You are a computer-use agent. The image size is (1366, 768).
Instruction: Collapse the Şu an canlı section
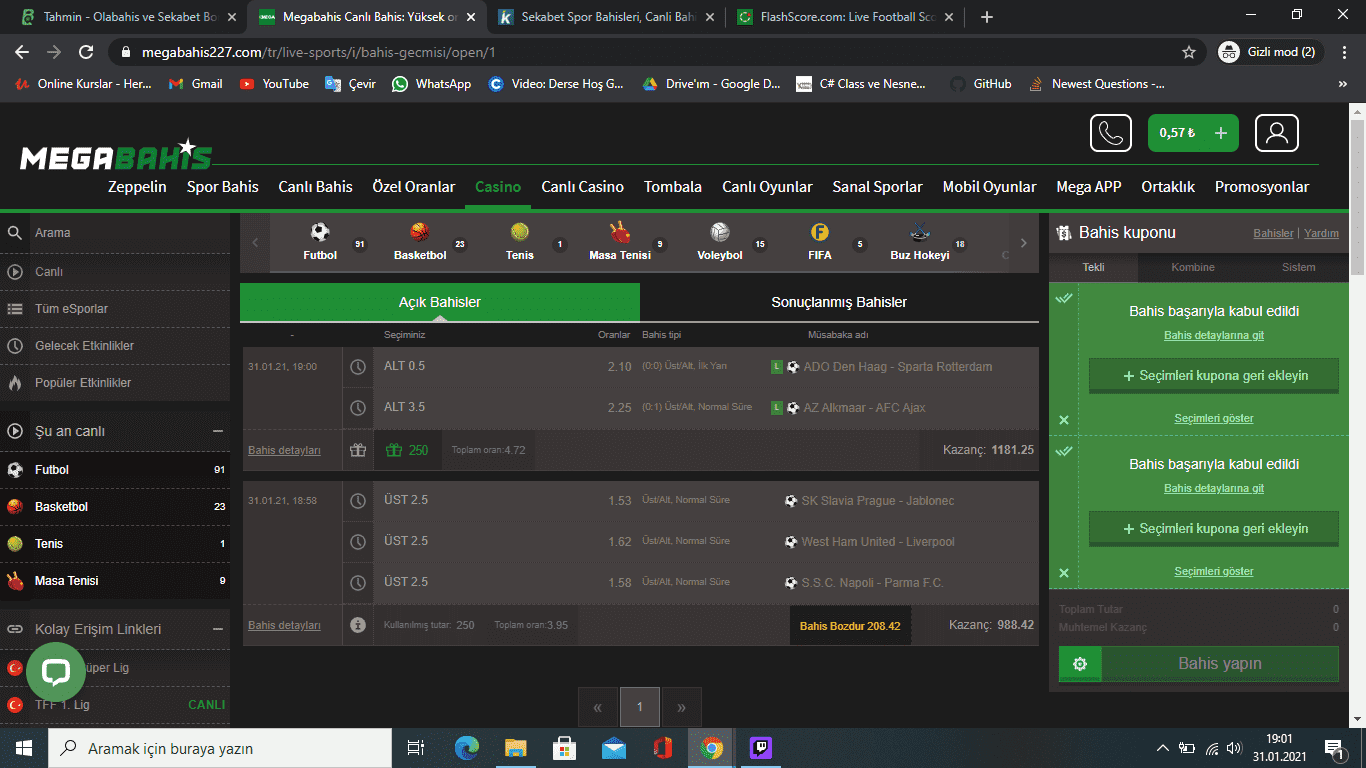pos(217,431)
